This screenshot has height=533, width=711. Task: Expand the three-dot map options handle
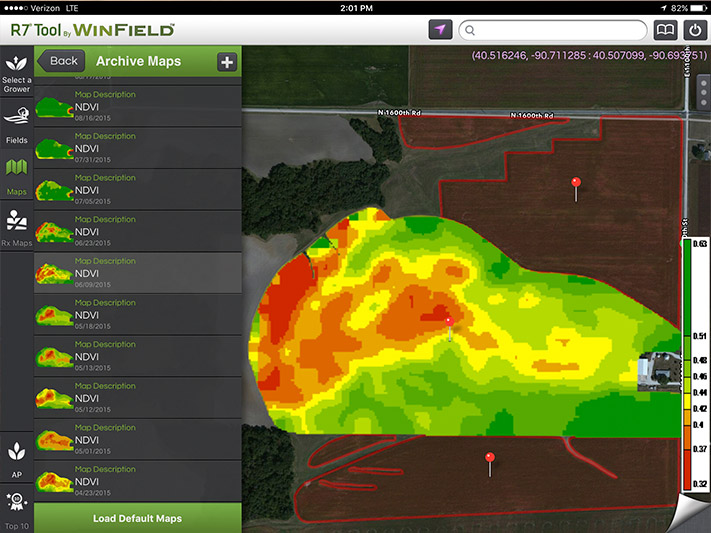coord(702,97)
